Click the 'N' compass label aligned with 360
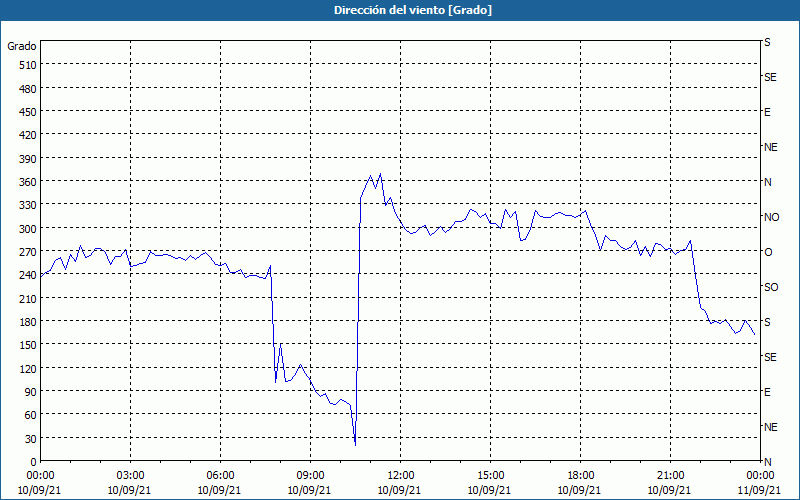This screenshot has width=800, height=500. coord(768,182)
